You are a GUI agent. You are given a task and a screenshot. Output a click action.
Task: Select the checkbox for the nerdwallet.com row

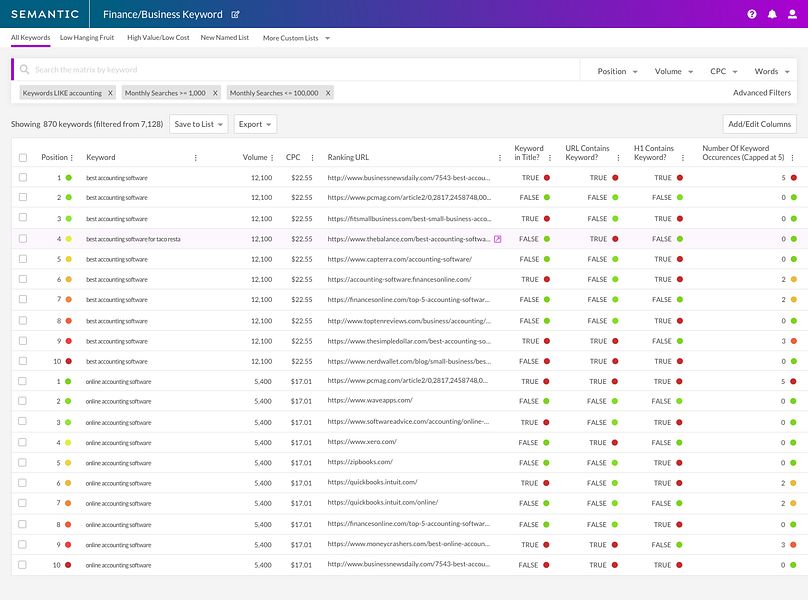(23, 361)
